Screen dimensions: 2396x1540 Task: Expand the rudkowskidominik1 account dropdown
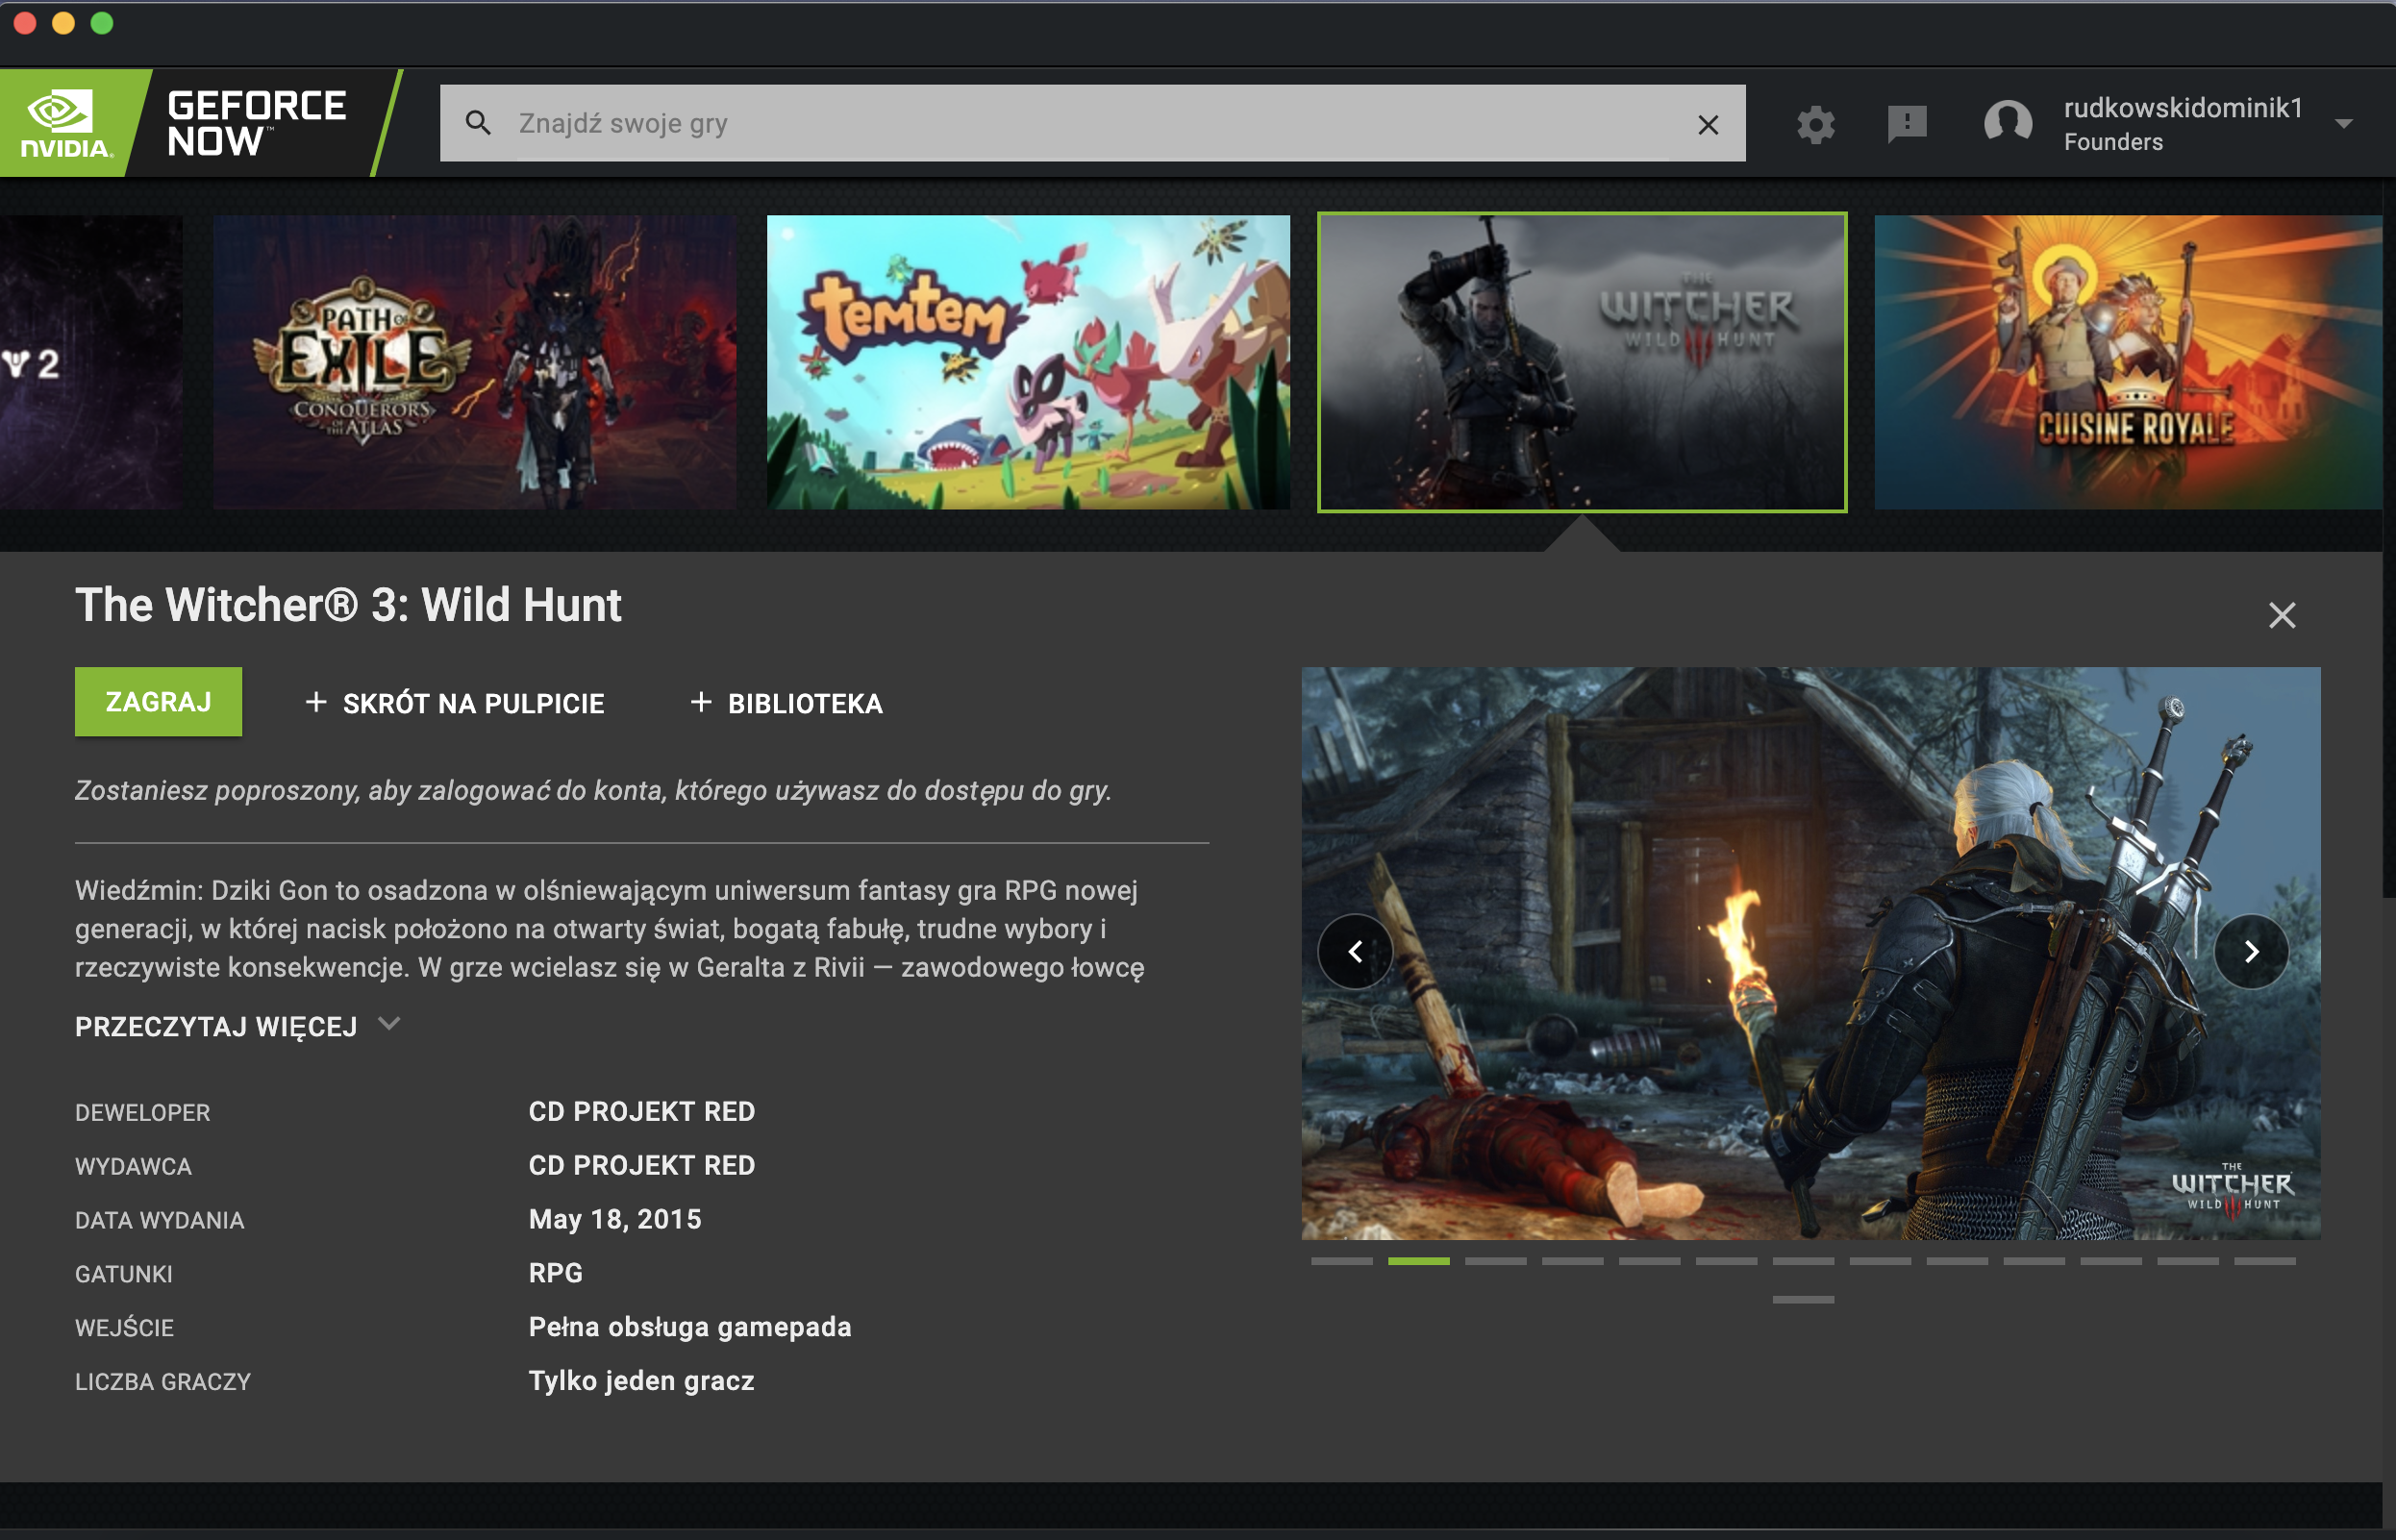[x=2343, y=124]
